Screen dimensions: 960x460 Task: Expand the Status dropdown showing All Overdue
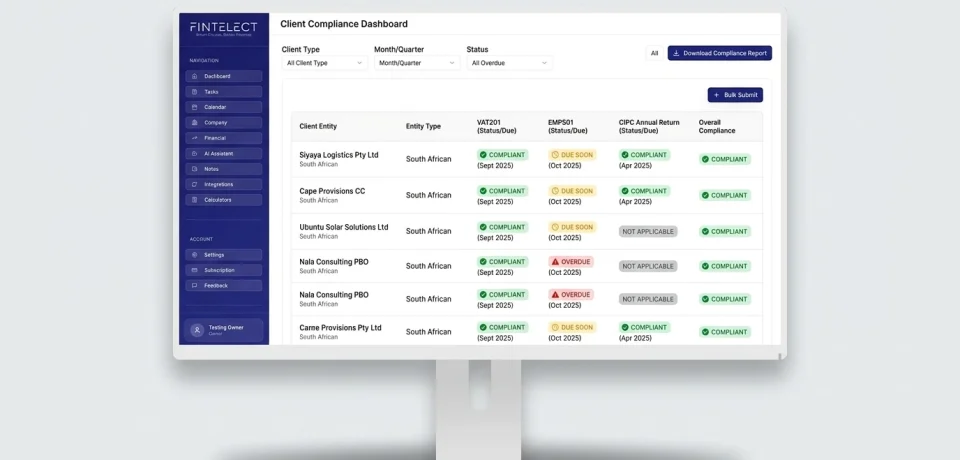pyautogui.click(x=509, y=63)
